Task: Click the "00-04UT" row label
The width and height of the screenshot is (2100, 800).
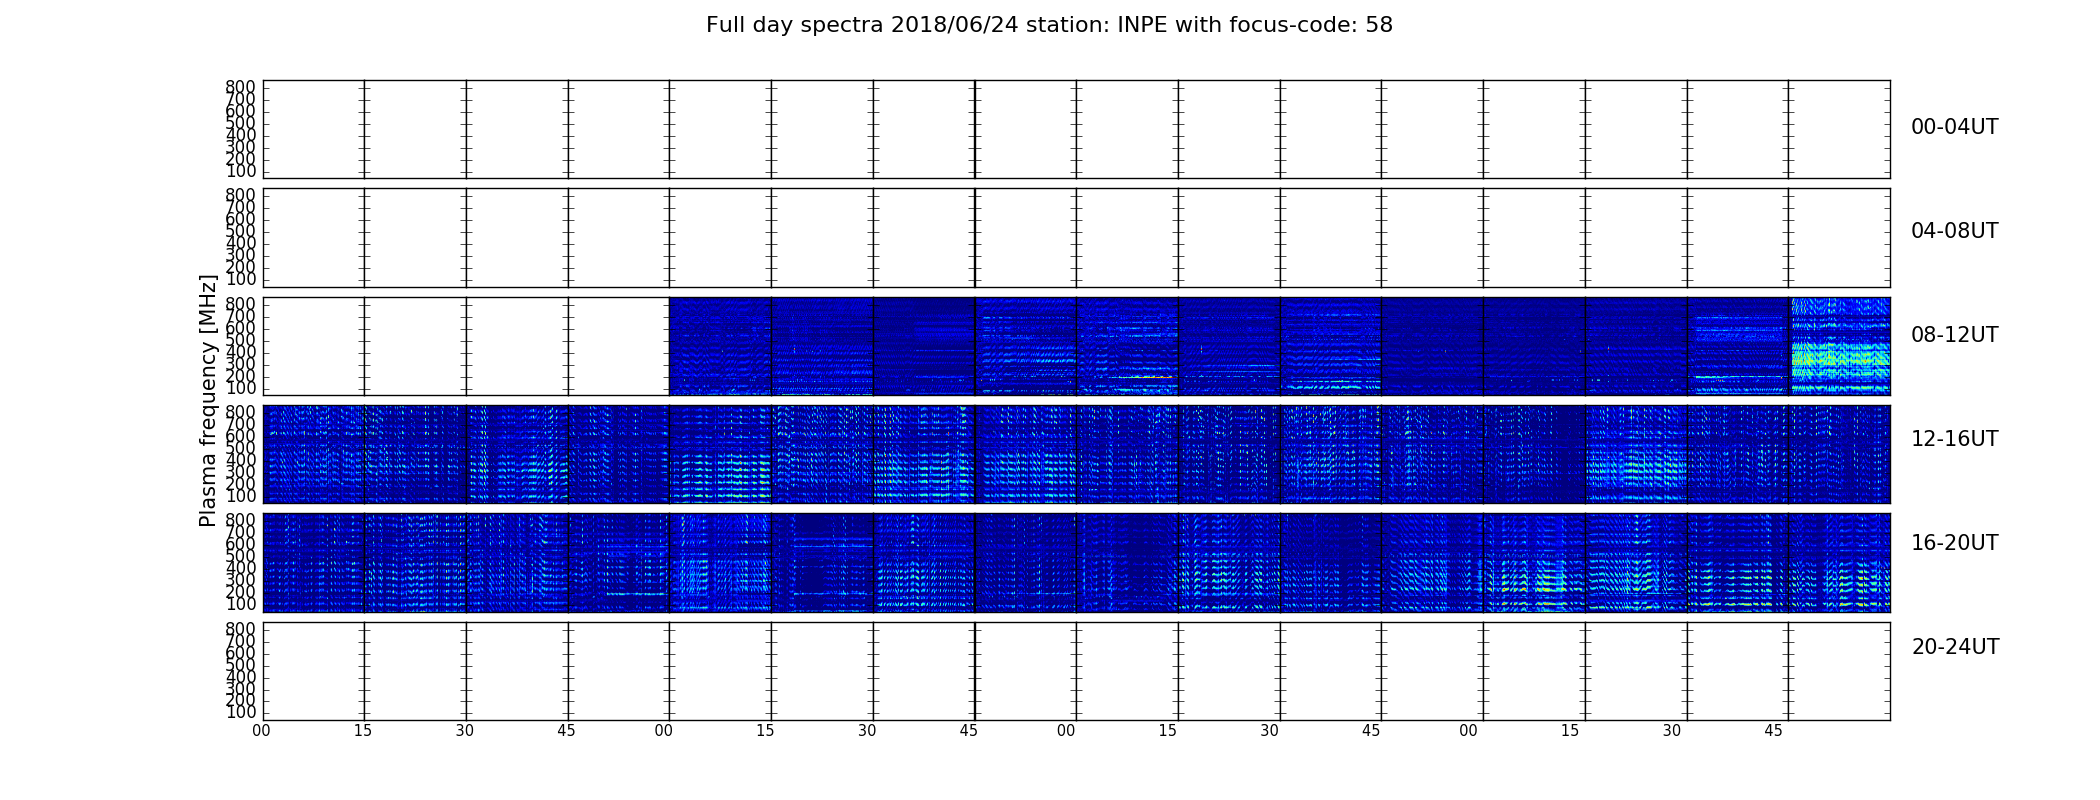Action: coord(1954,127)
